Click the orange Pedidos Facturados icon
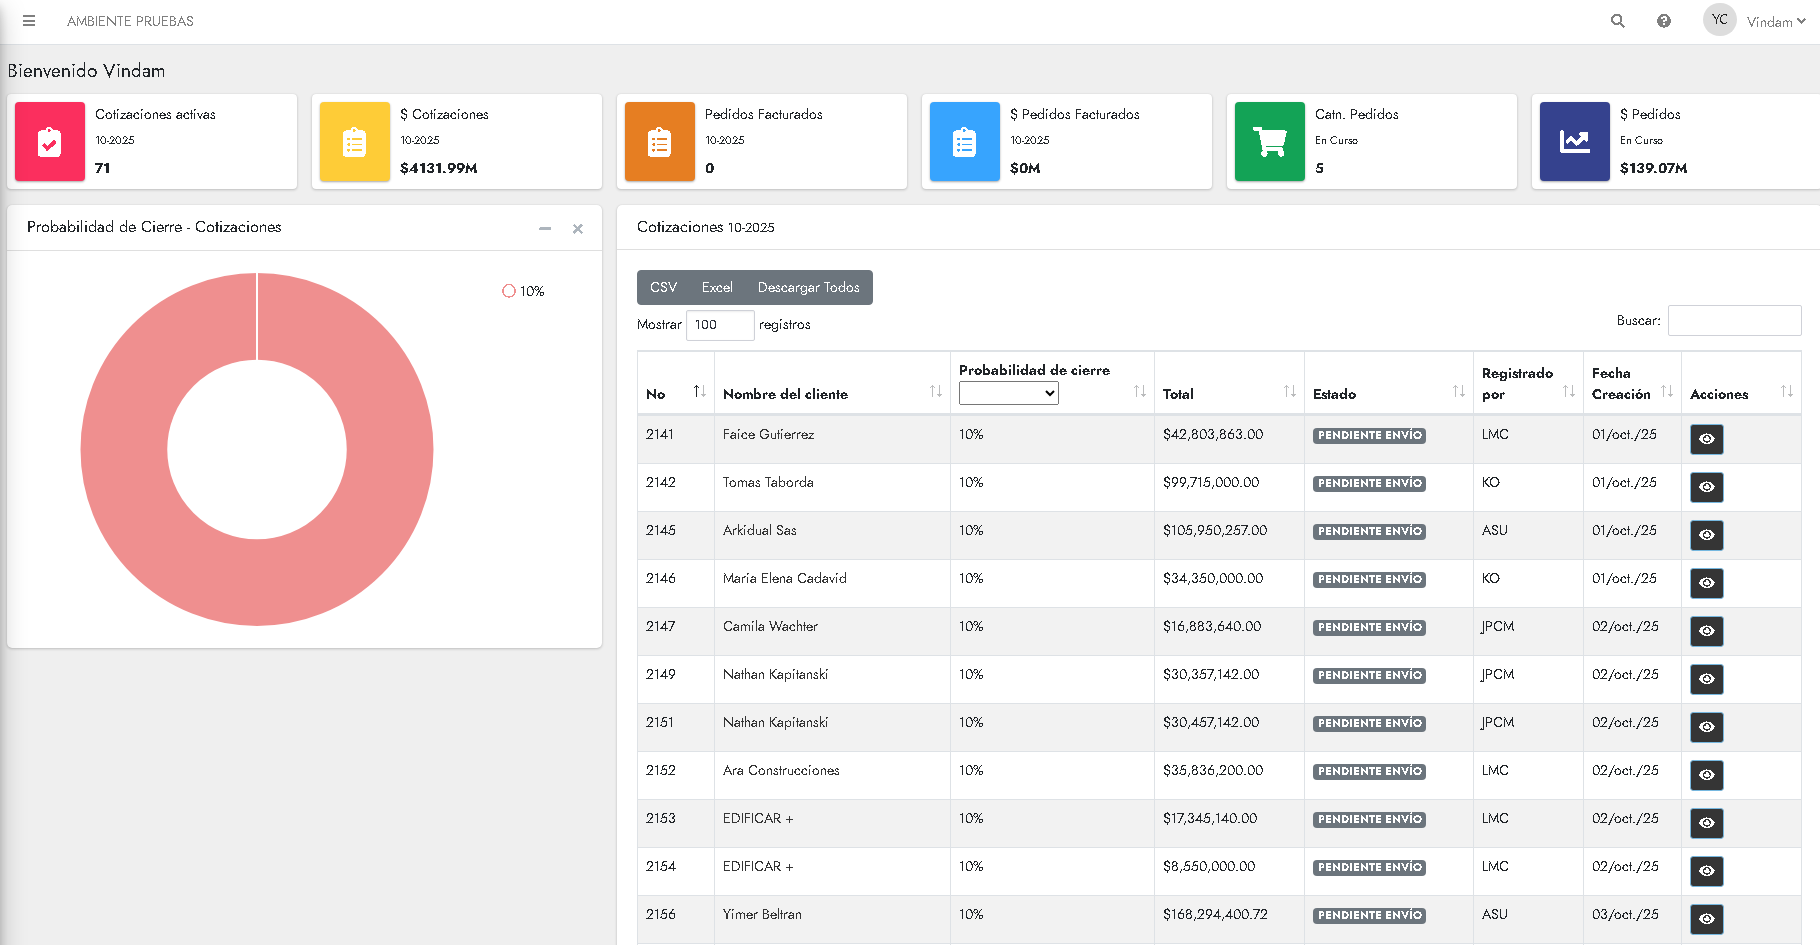The image size is (1820, 945). (x=659, y=142)
